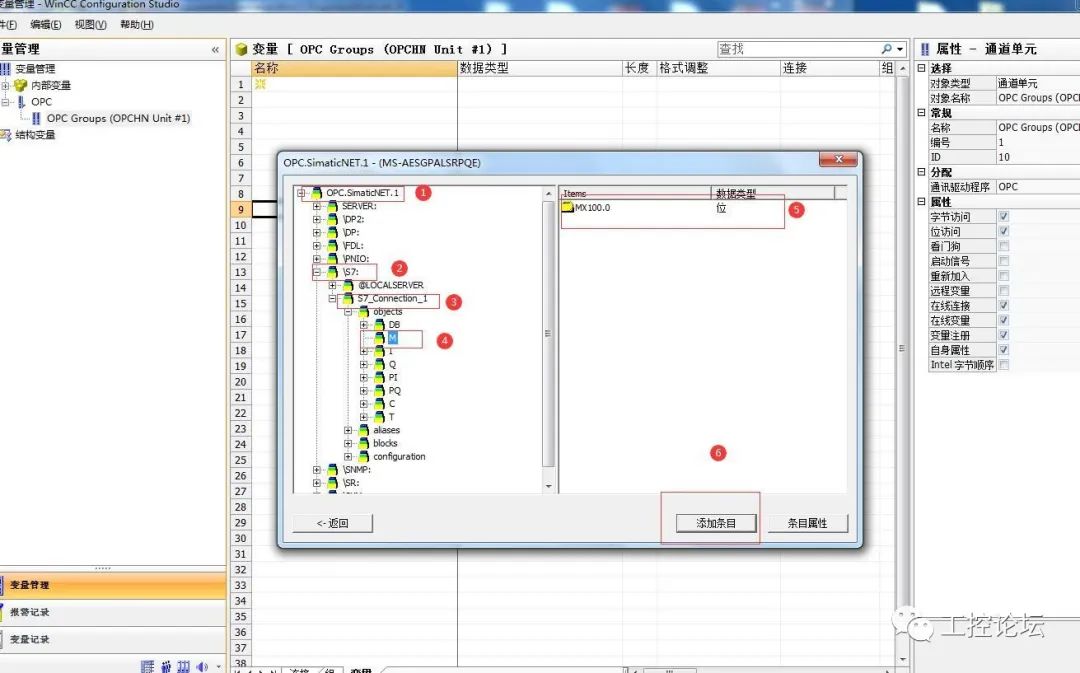The height and width of the screenshot is (673, 1080).
Task: Click the \PNIO: node icon
Action: pos(333,258)
